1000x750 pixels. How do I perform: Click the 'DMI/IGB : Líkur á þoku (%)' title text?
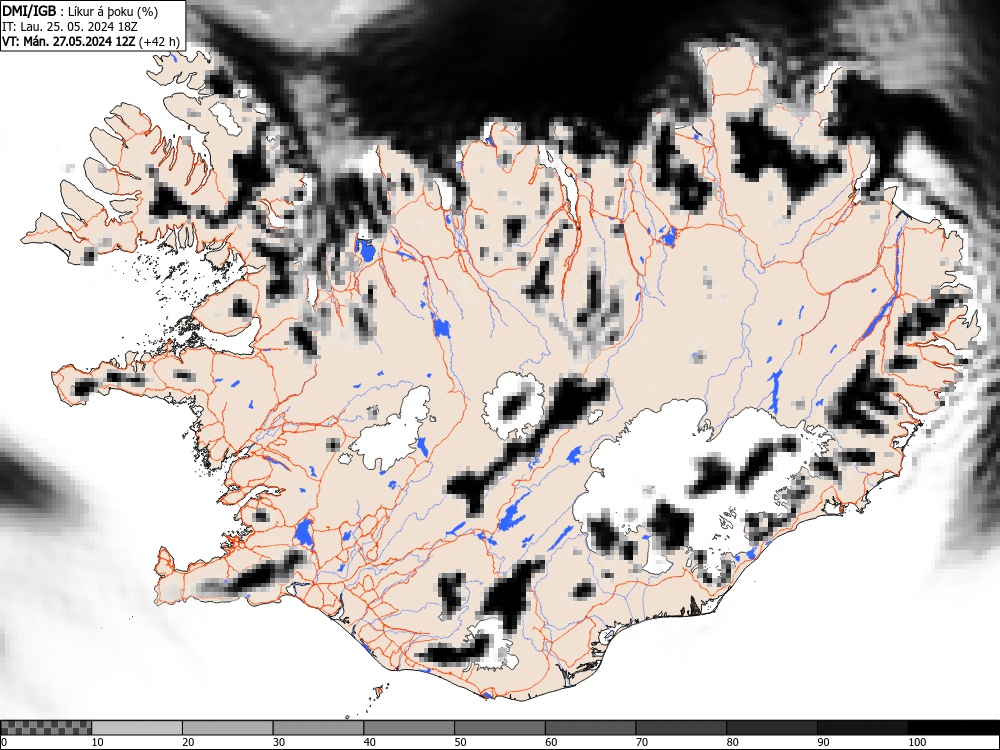tap(80, 11)
